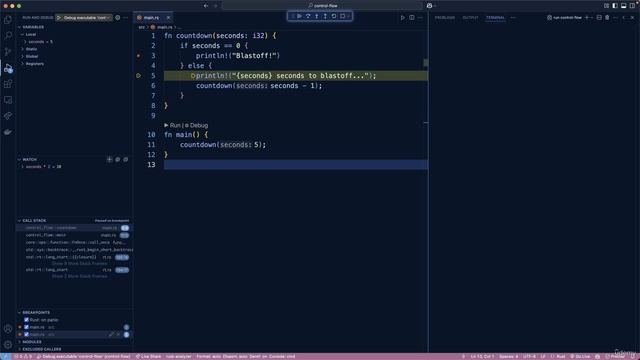Run the file using editor play icon
The height and width of the screenshot is (360, 640).
pos(403,18)
